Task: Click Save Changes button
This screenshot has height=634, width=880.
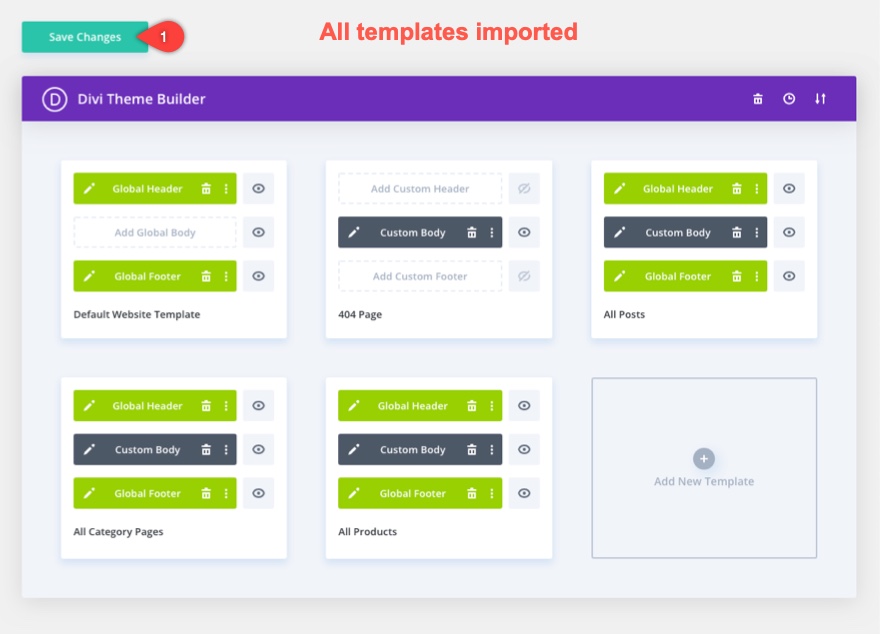Action: point(85,37)
